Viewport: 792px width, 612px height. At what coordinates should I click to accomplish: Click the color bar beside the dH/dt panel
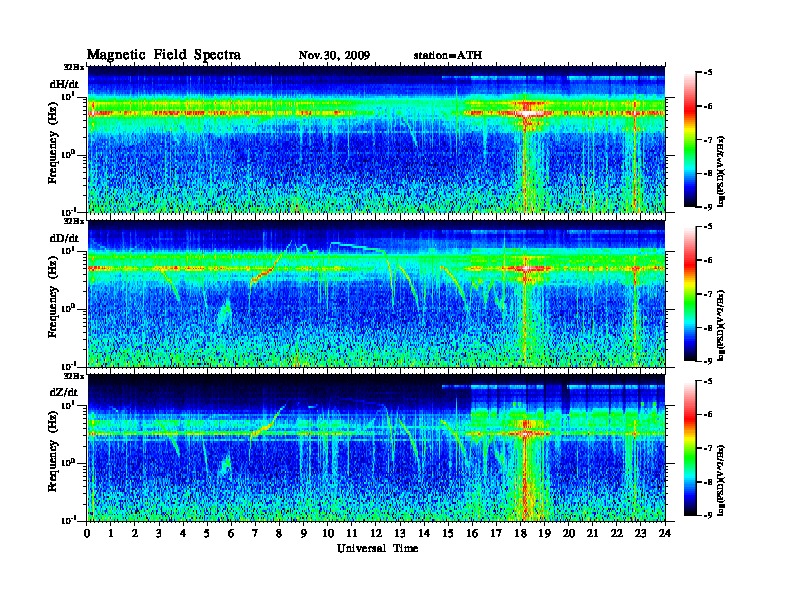coord(690,140)
